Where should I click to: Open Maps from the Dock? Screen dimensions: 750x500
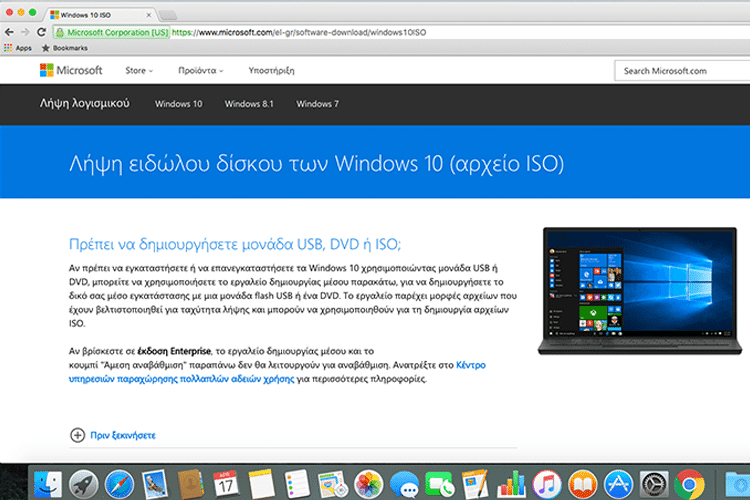(332, 484)
